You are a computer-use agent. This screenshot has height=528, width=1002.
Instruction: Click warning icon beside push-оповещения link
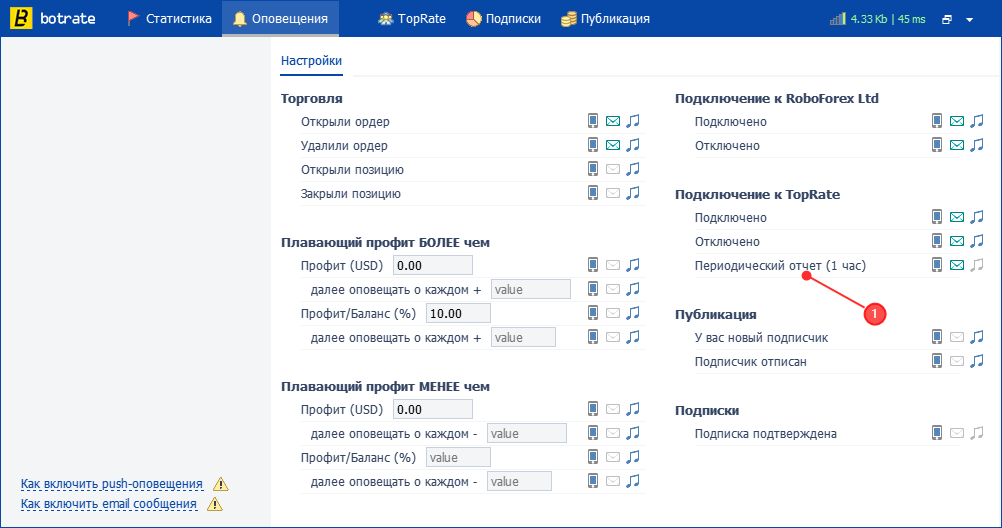220,484
